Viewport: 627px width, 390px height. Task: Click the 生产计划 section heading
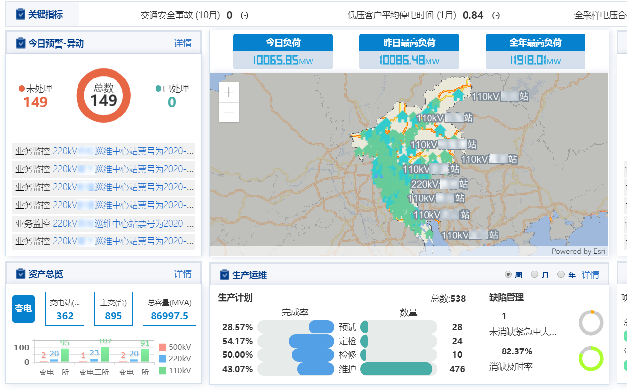coord(235,298)
